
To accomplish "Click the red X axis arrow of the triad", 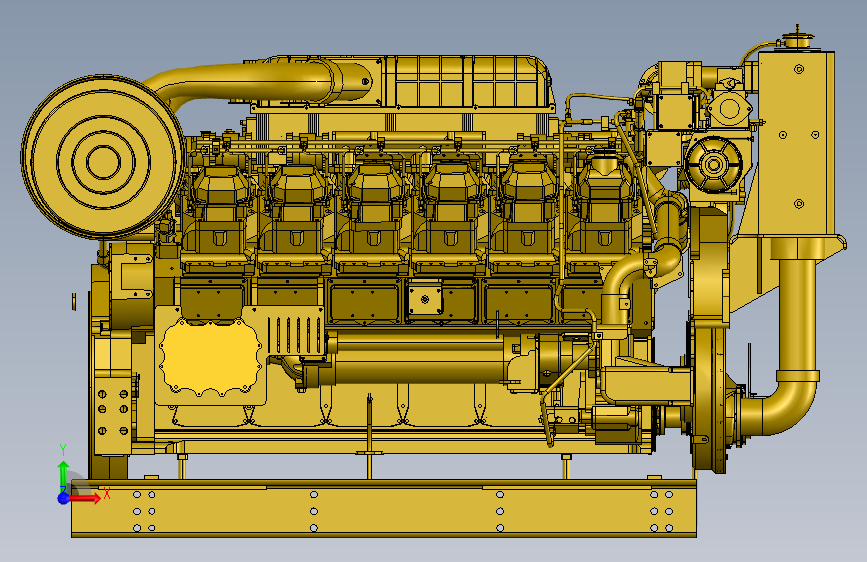I will (x=85, y=498).
